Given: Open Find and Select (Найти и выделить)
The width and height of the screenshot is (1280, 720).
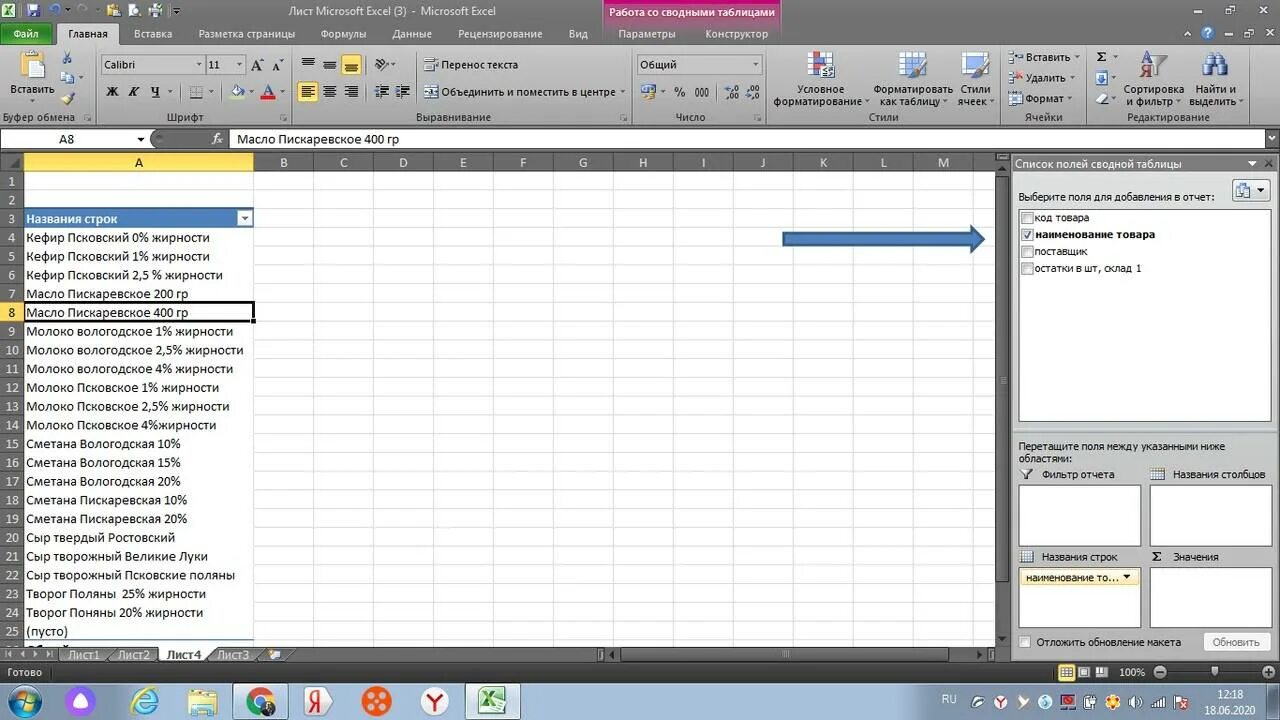Looking at the screenshot, I should [x=1214, y=79].
